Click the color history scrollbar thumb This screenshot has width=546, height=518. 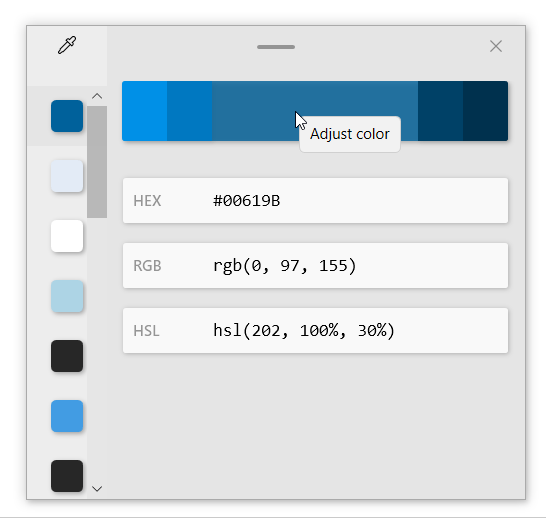click(x=97, y=162)
